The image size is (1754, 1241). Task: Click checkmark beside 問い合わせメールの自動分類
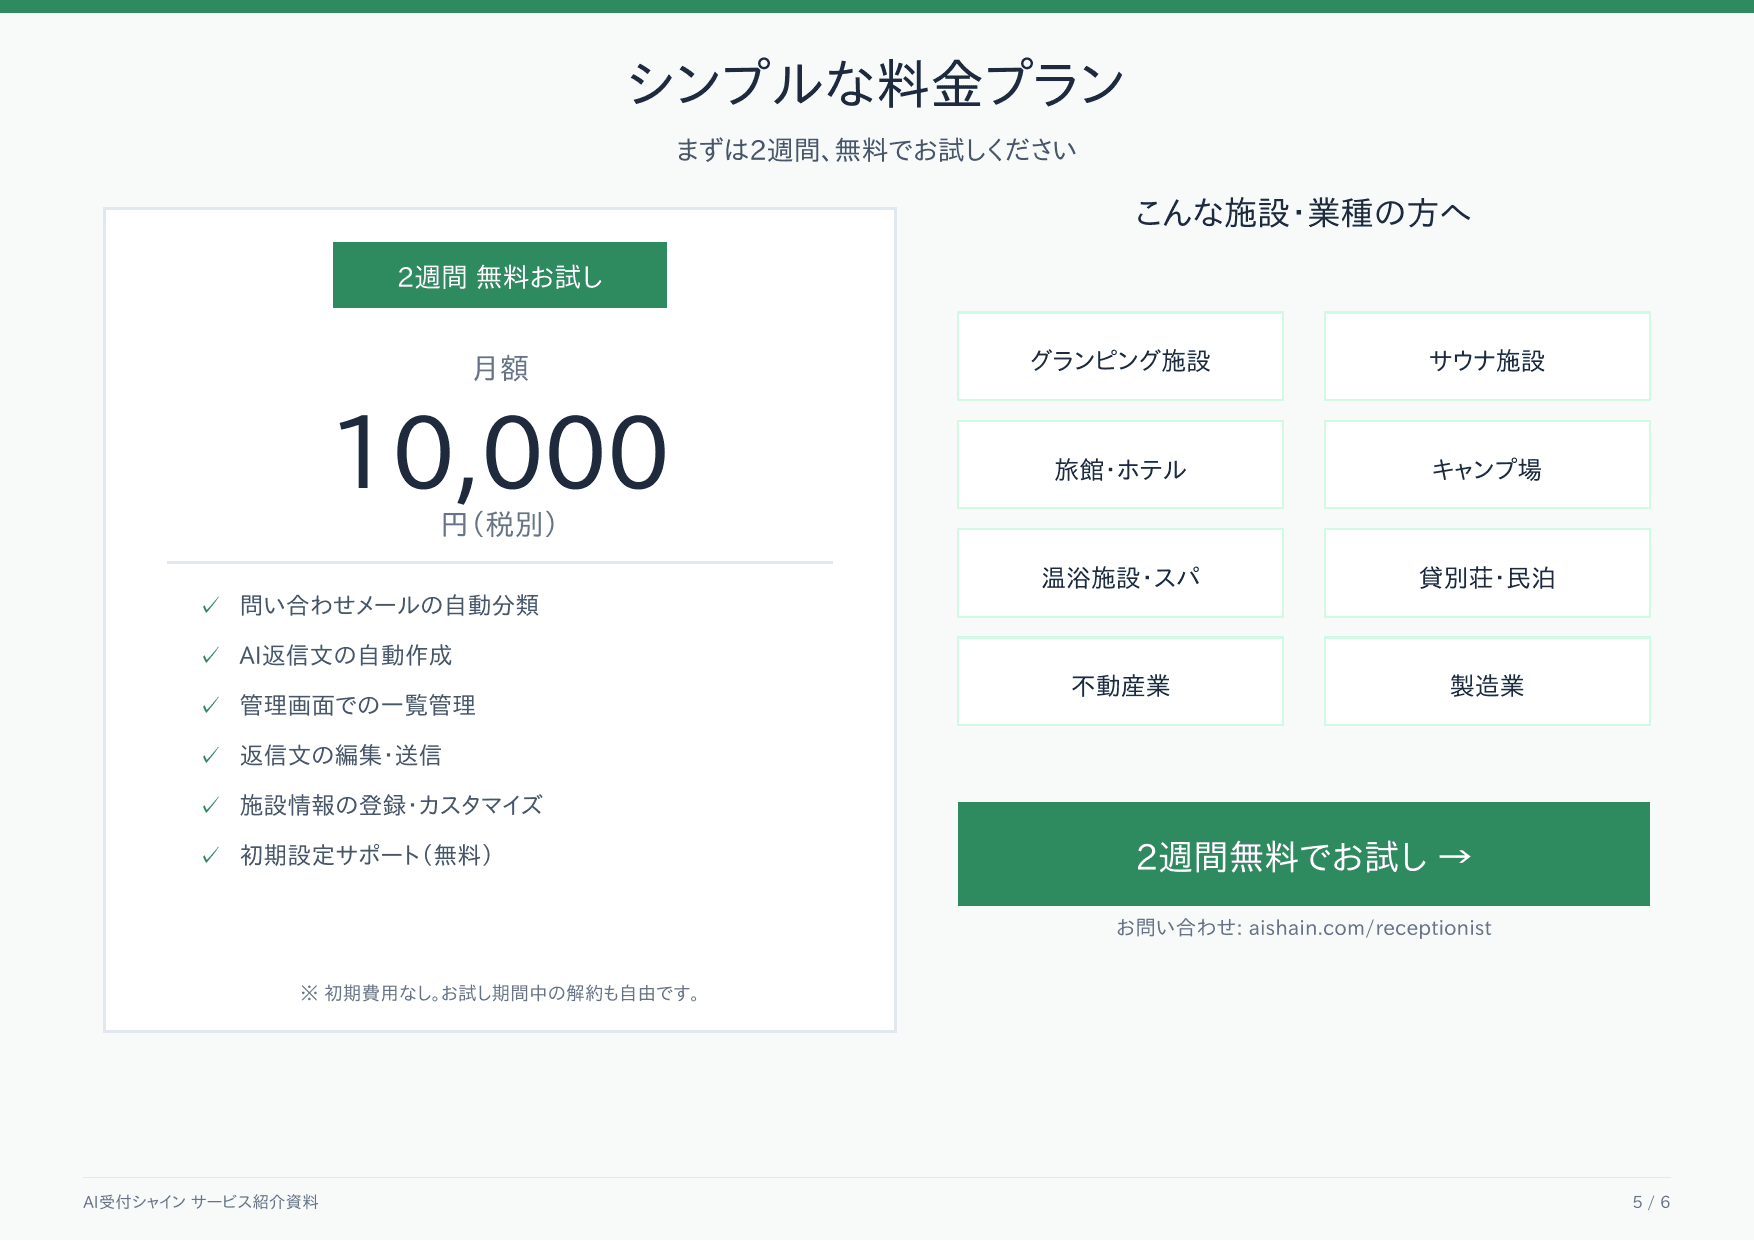[x=210, y=606]
